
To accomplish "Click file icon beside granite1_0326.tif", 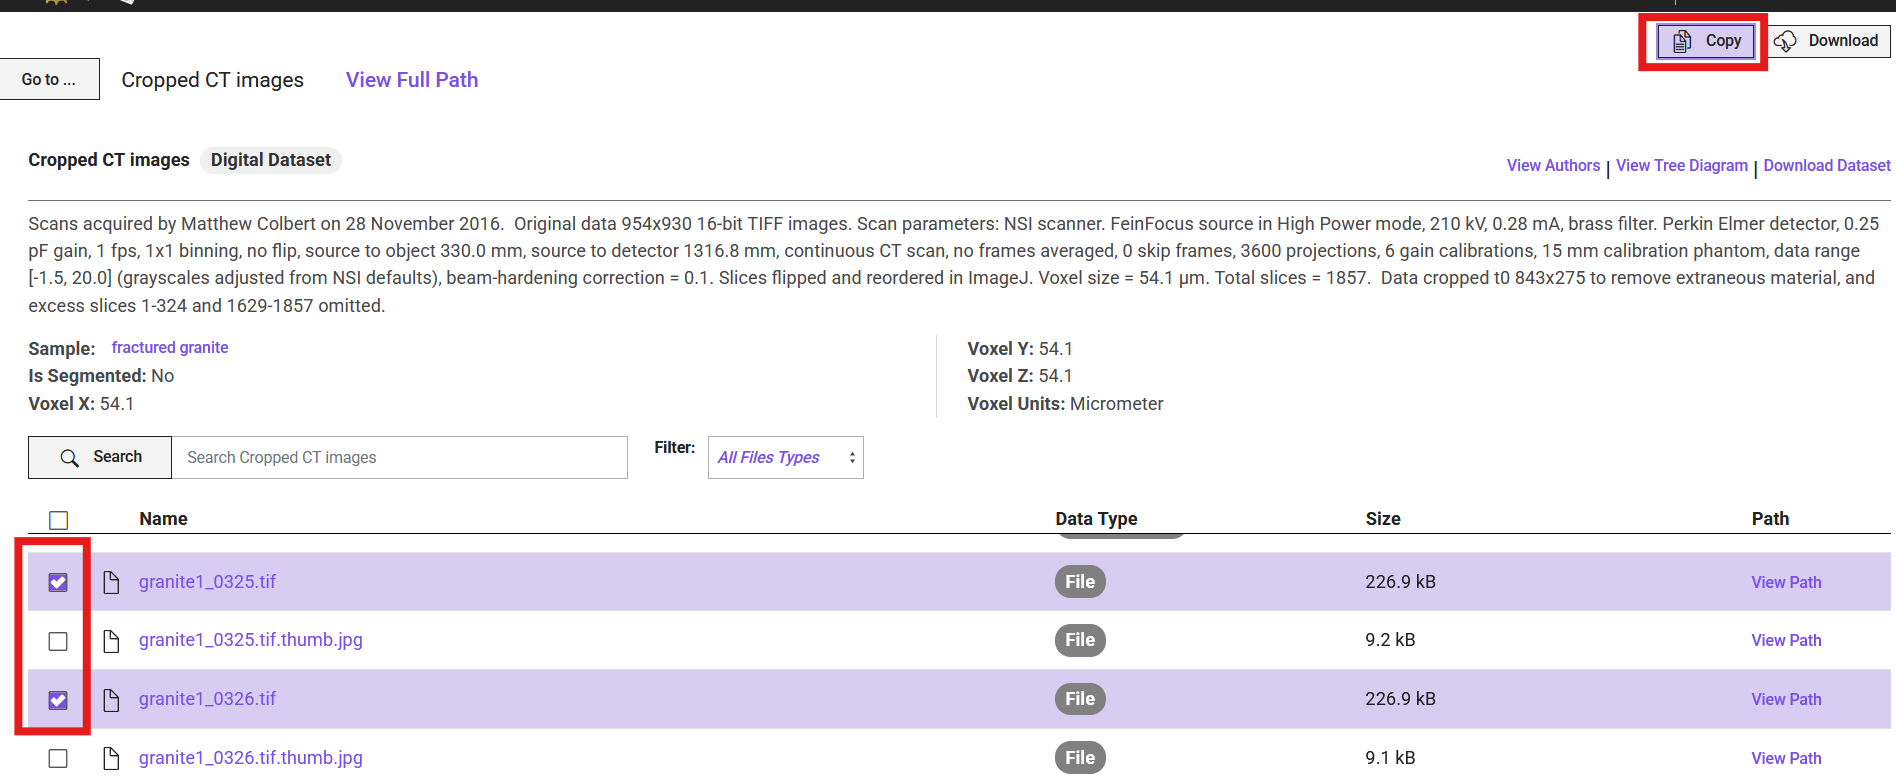I will click(x=112, y=699).
